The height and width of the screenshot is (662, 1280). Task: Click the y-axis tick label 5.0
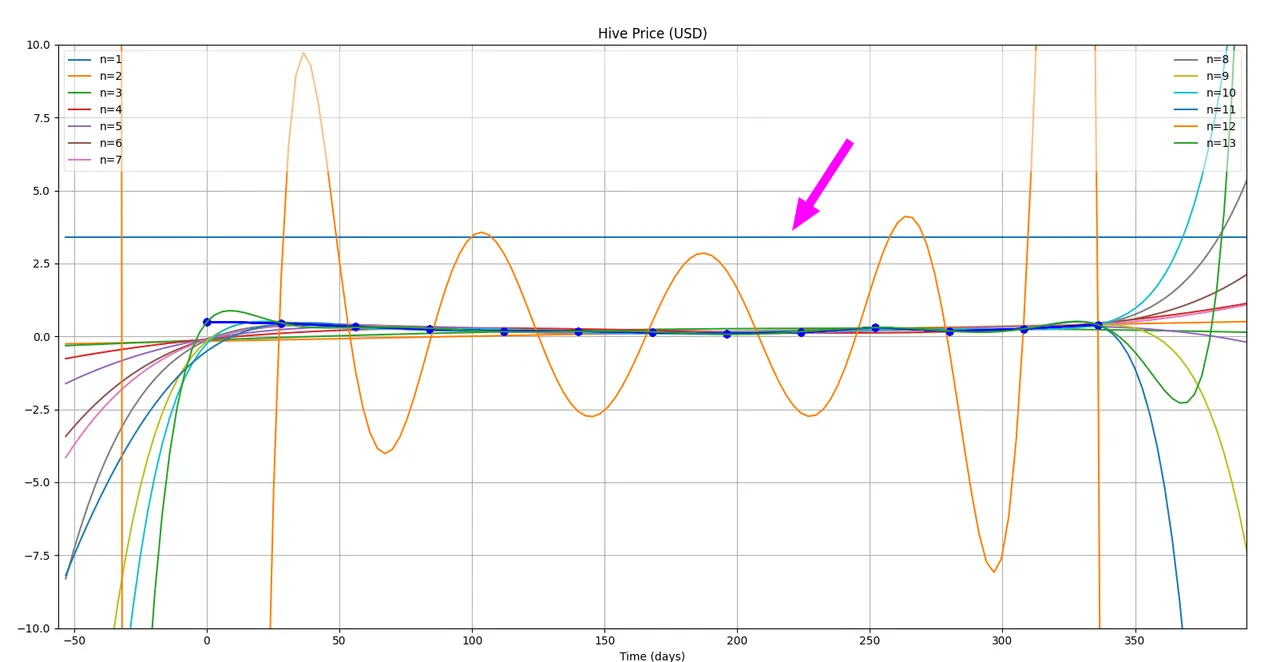click(x=40, y=191)
